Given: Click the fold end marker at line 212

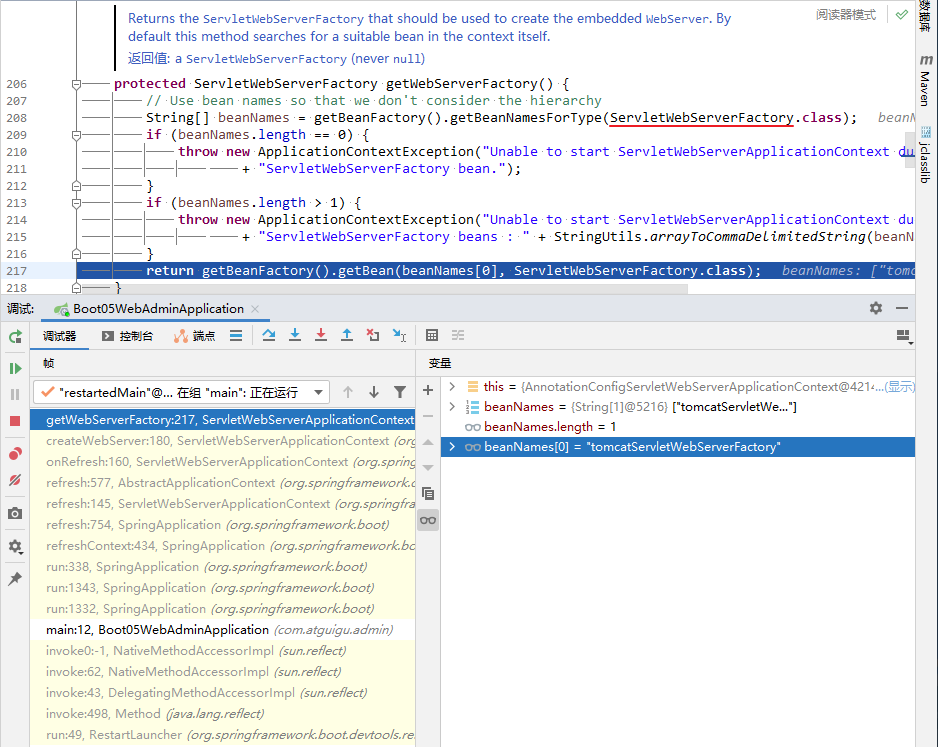Looking at the screenshot, I should coord(77,186).
